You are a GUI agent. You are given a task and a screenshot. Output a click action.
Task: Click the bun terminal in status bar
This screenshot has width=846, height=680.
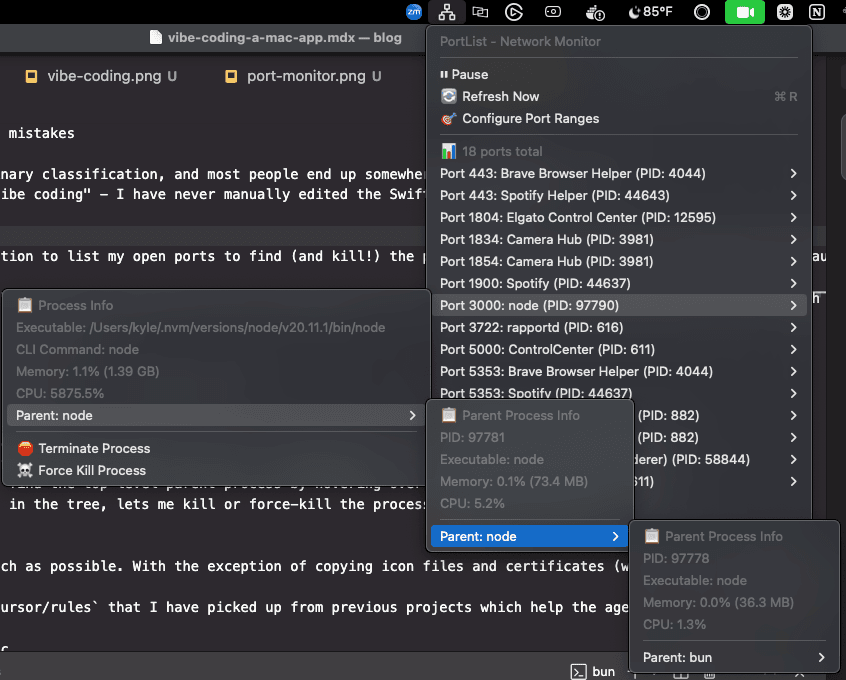click(x=594, y=671)
